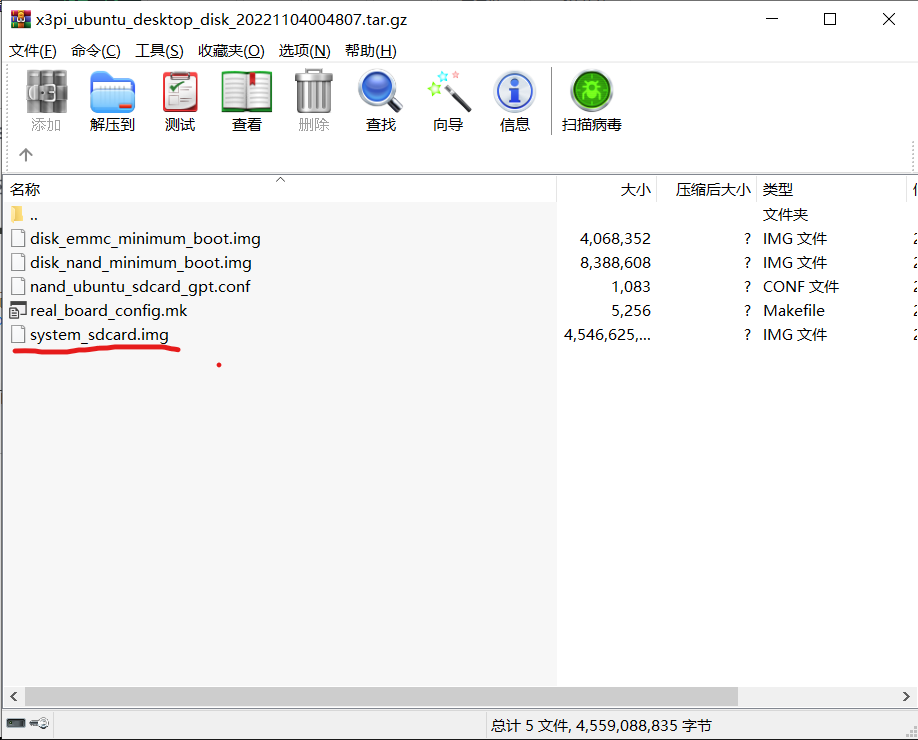Minimize the WinRAR window
918x740 pixels.
click(772, 19)
